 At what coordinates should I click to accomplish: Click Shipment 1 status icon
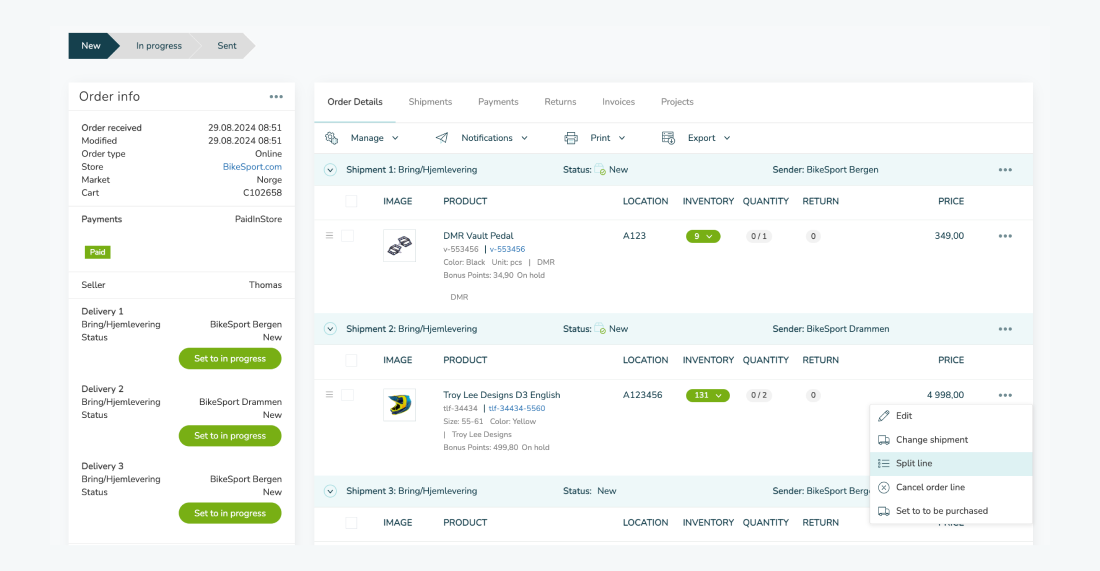pyautogui.click(x=600, y=170)
